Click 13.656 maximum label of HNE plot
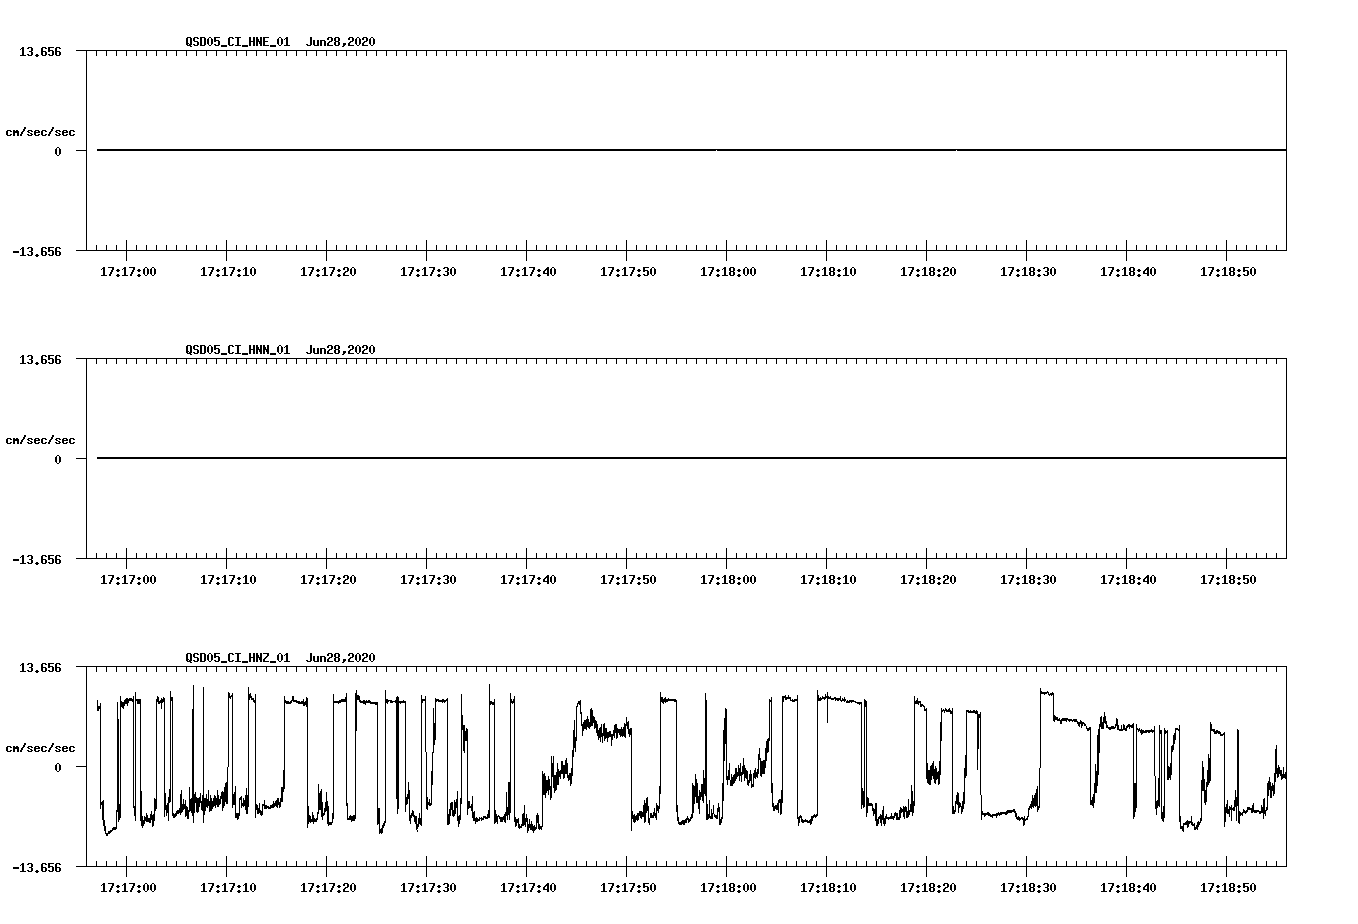This screenshot has width=1358, height=924. (40, 51)
